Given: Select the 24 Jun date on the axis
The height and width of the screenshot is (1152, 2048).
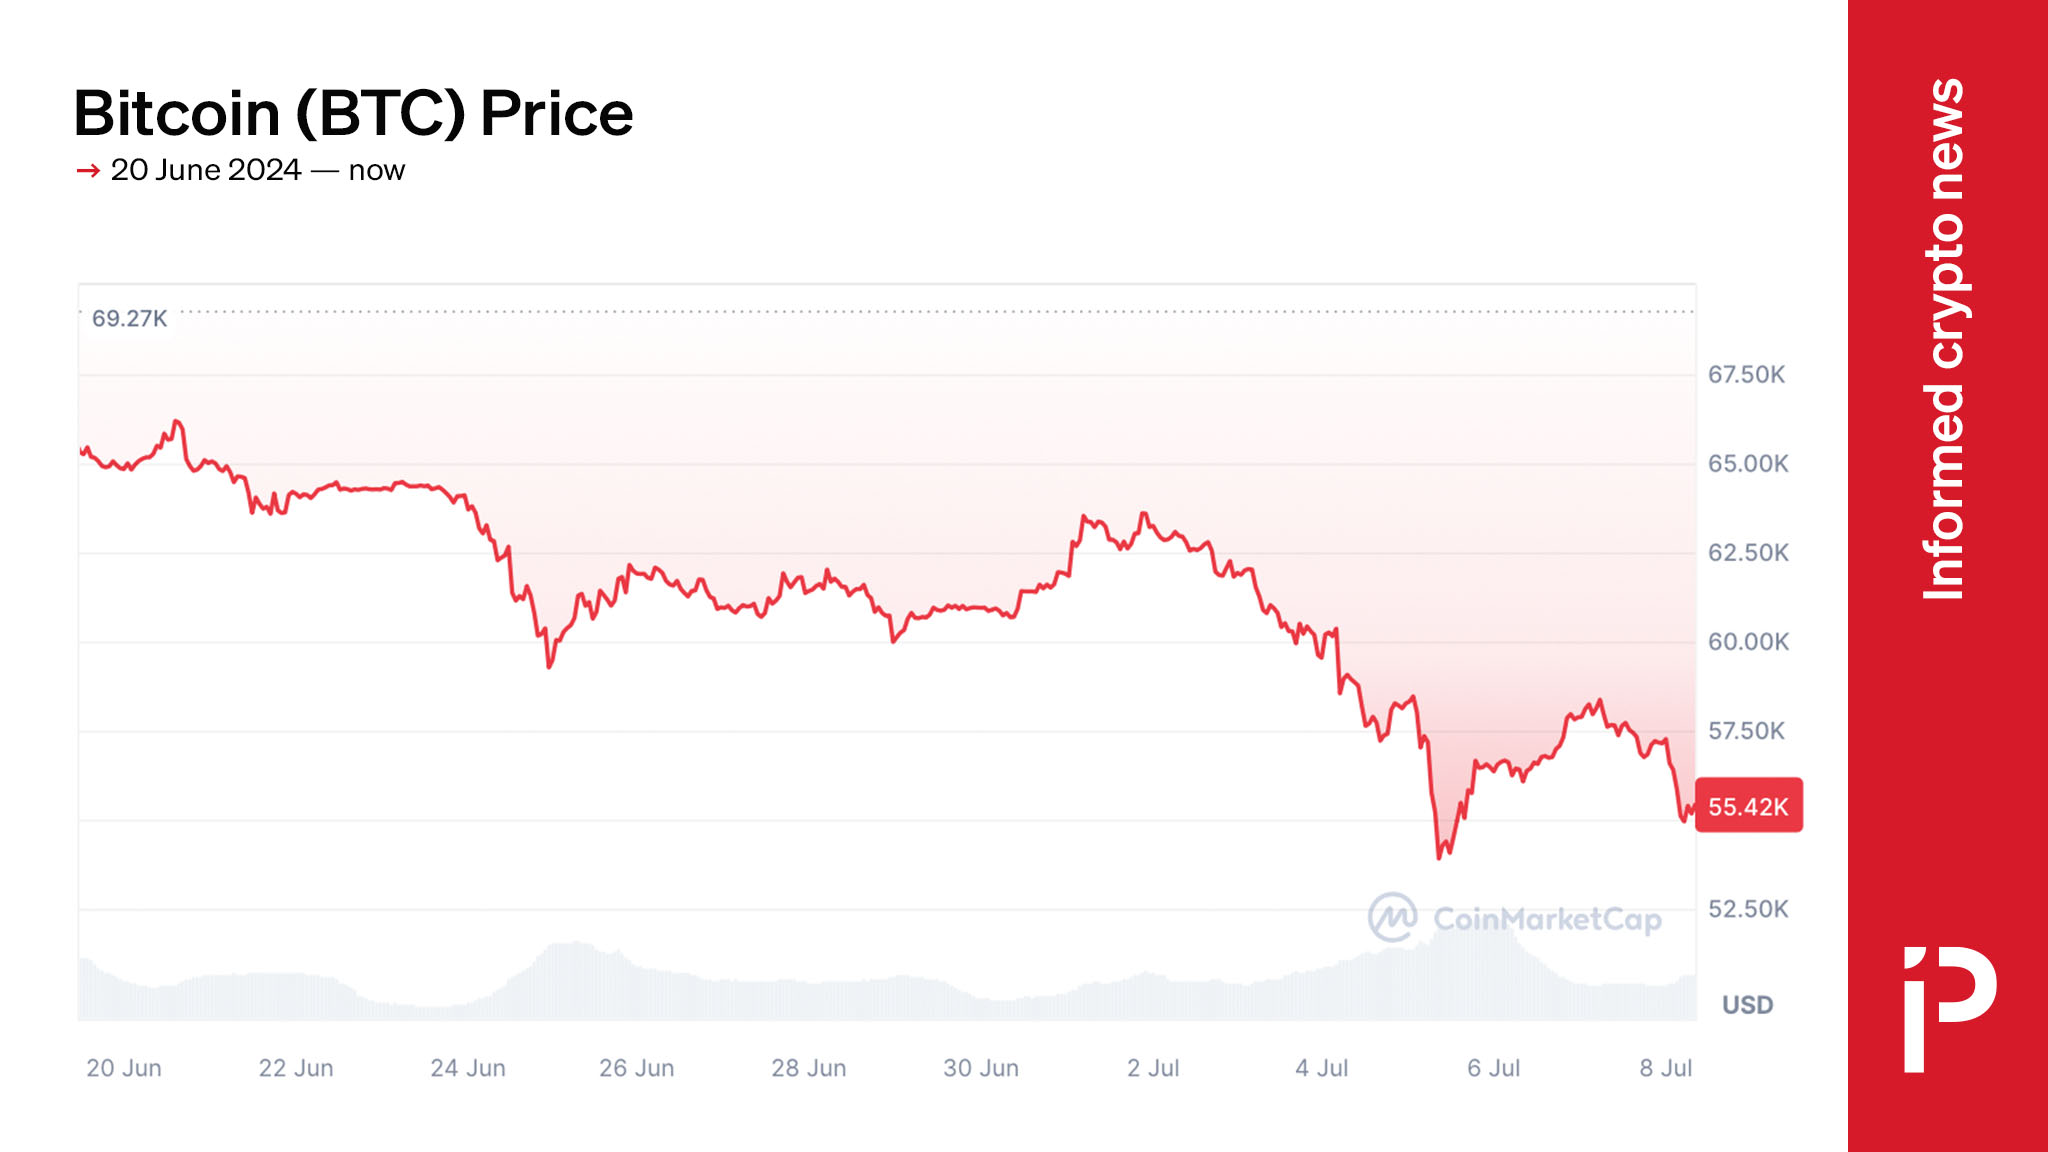Looking at the screenshot, I should click(x=468, y=1068).
